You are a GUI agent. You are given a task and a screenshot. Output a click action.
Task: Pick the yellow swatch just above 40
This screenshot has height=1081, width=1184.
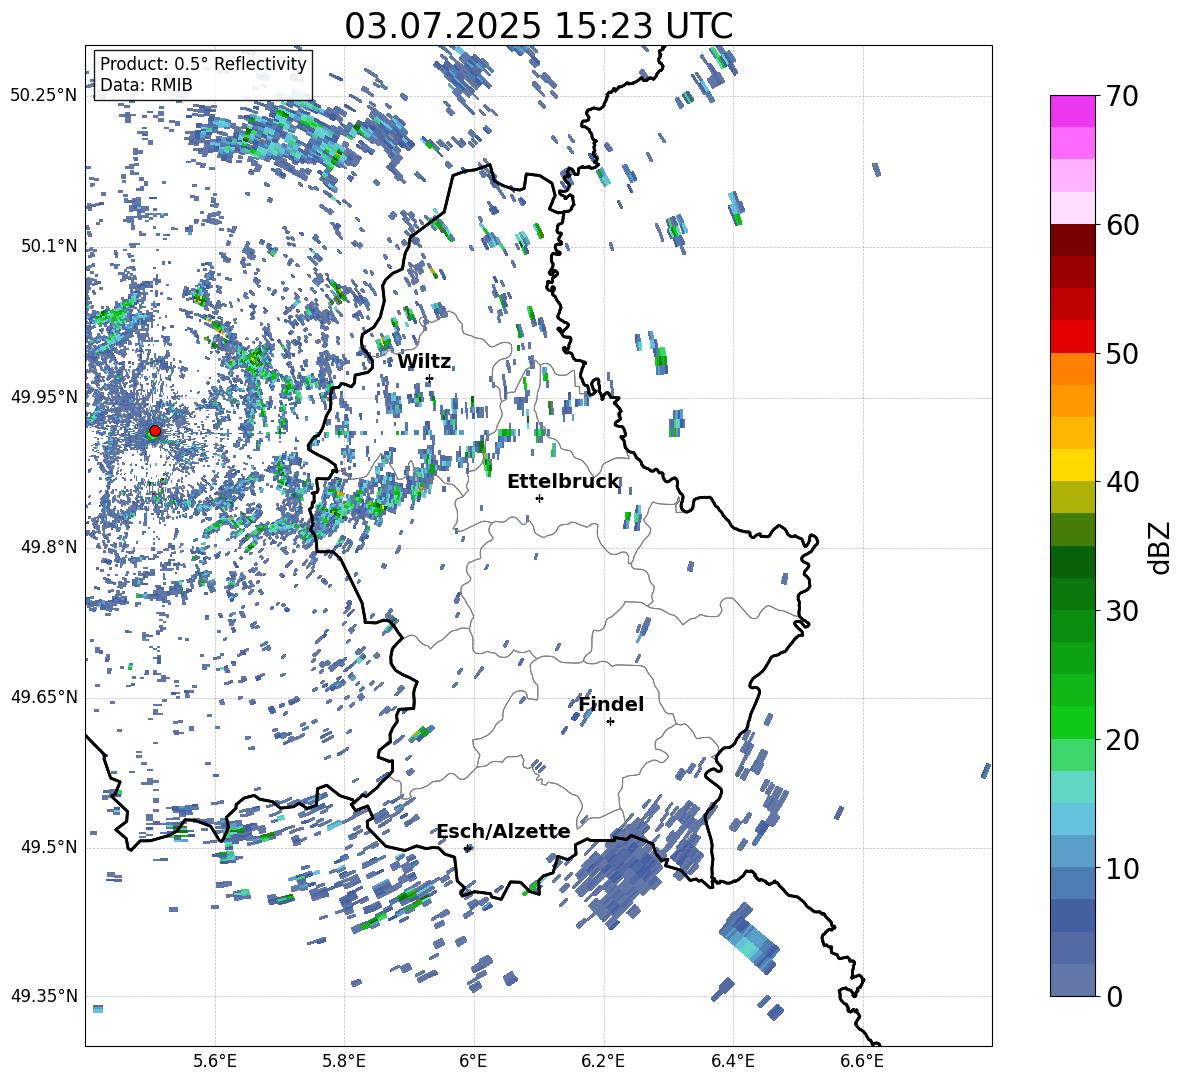[1072, 465]
